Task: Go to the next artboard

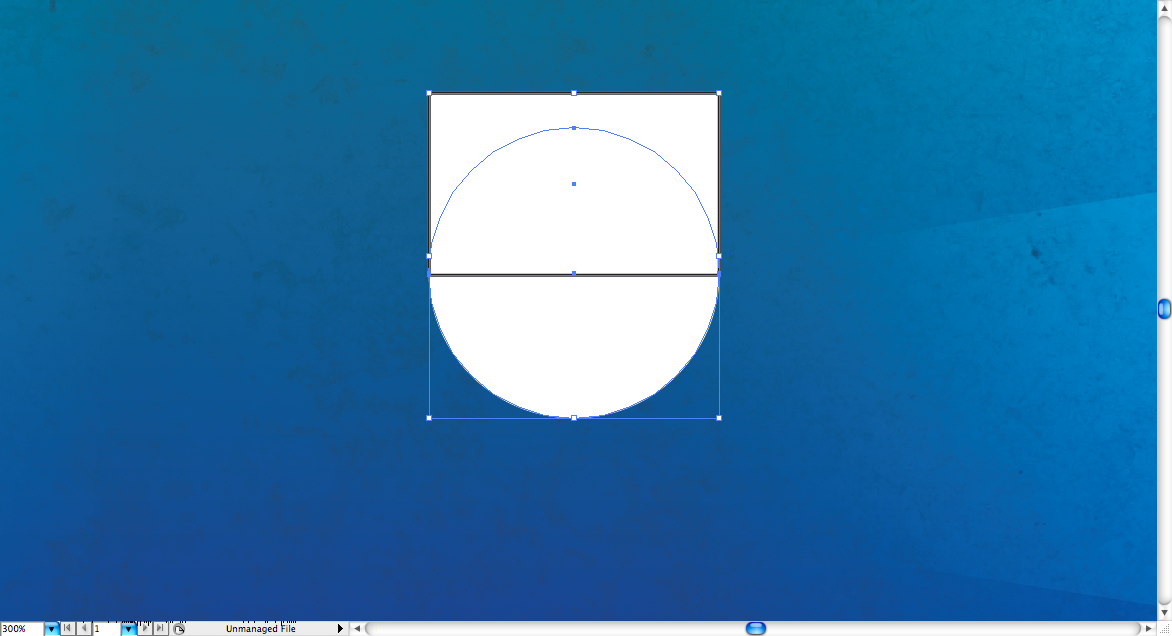Action: click(x=145, y=629)
